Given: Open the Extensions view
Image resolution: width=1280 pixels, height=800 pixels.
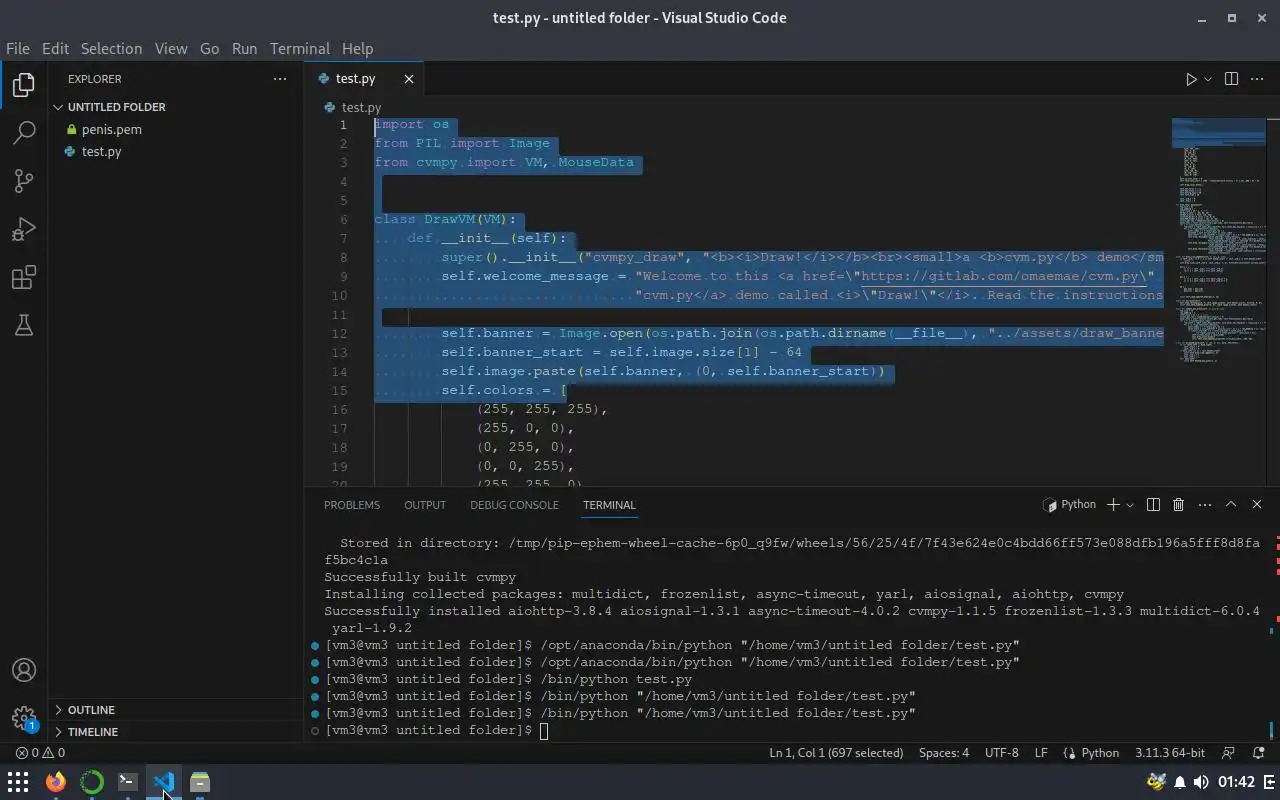Looking at the screenshot, I should pos(24,277).
